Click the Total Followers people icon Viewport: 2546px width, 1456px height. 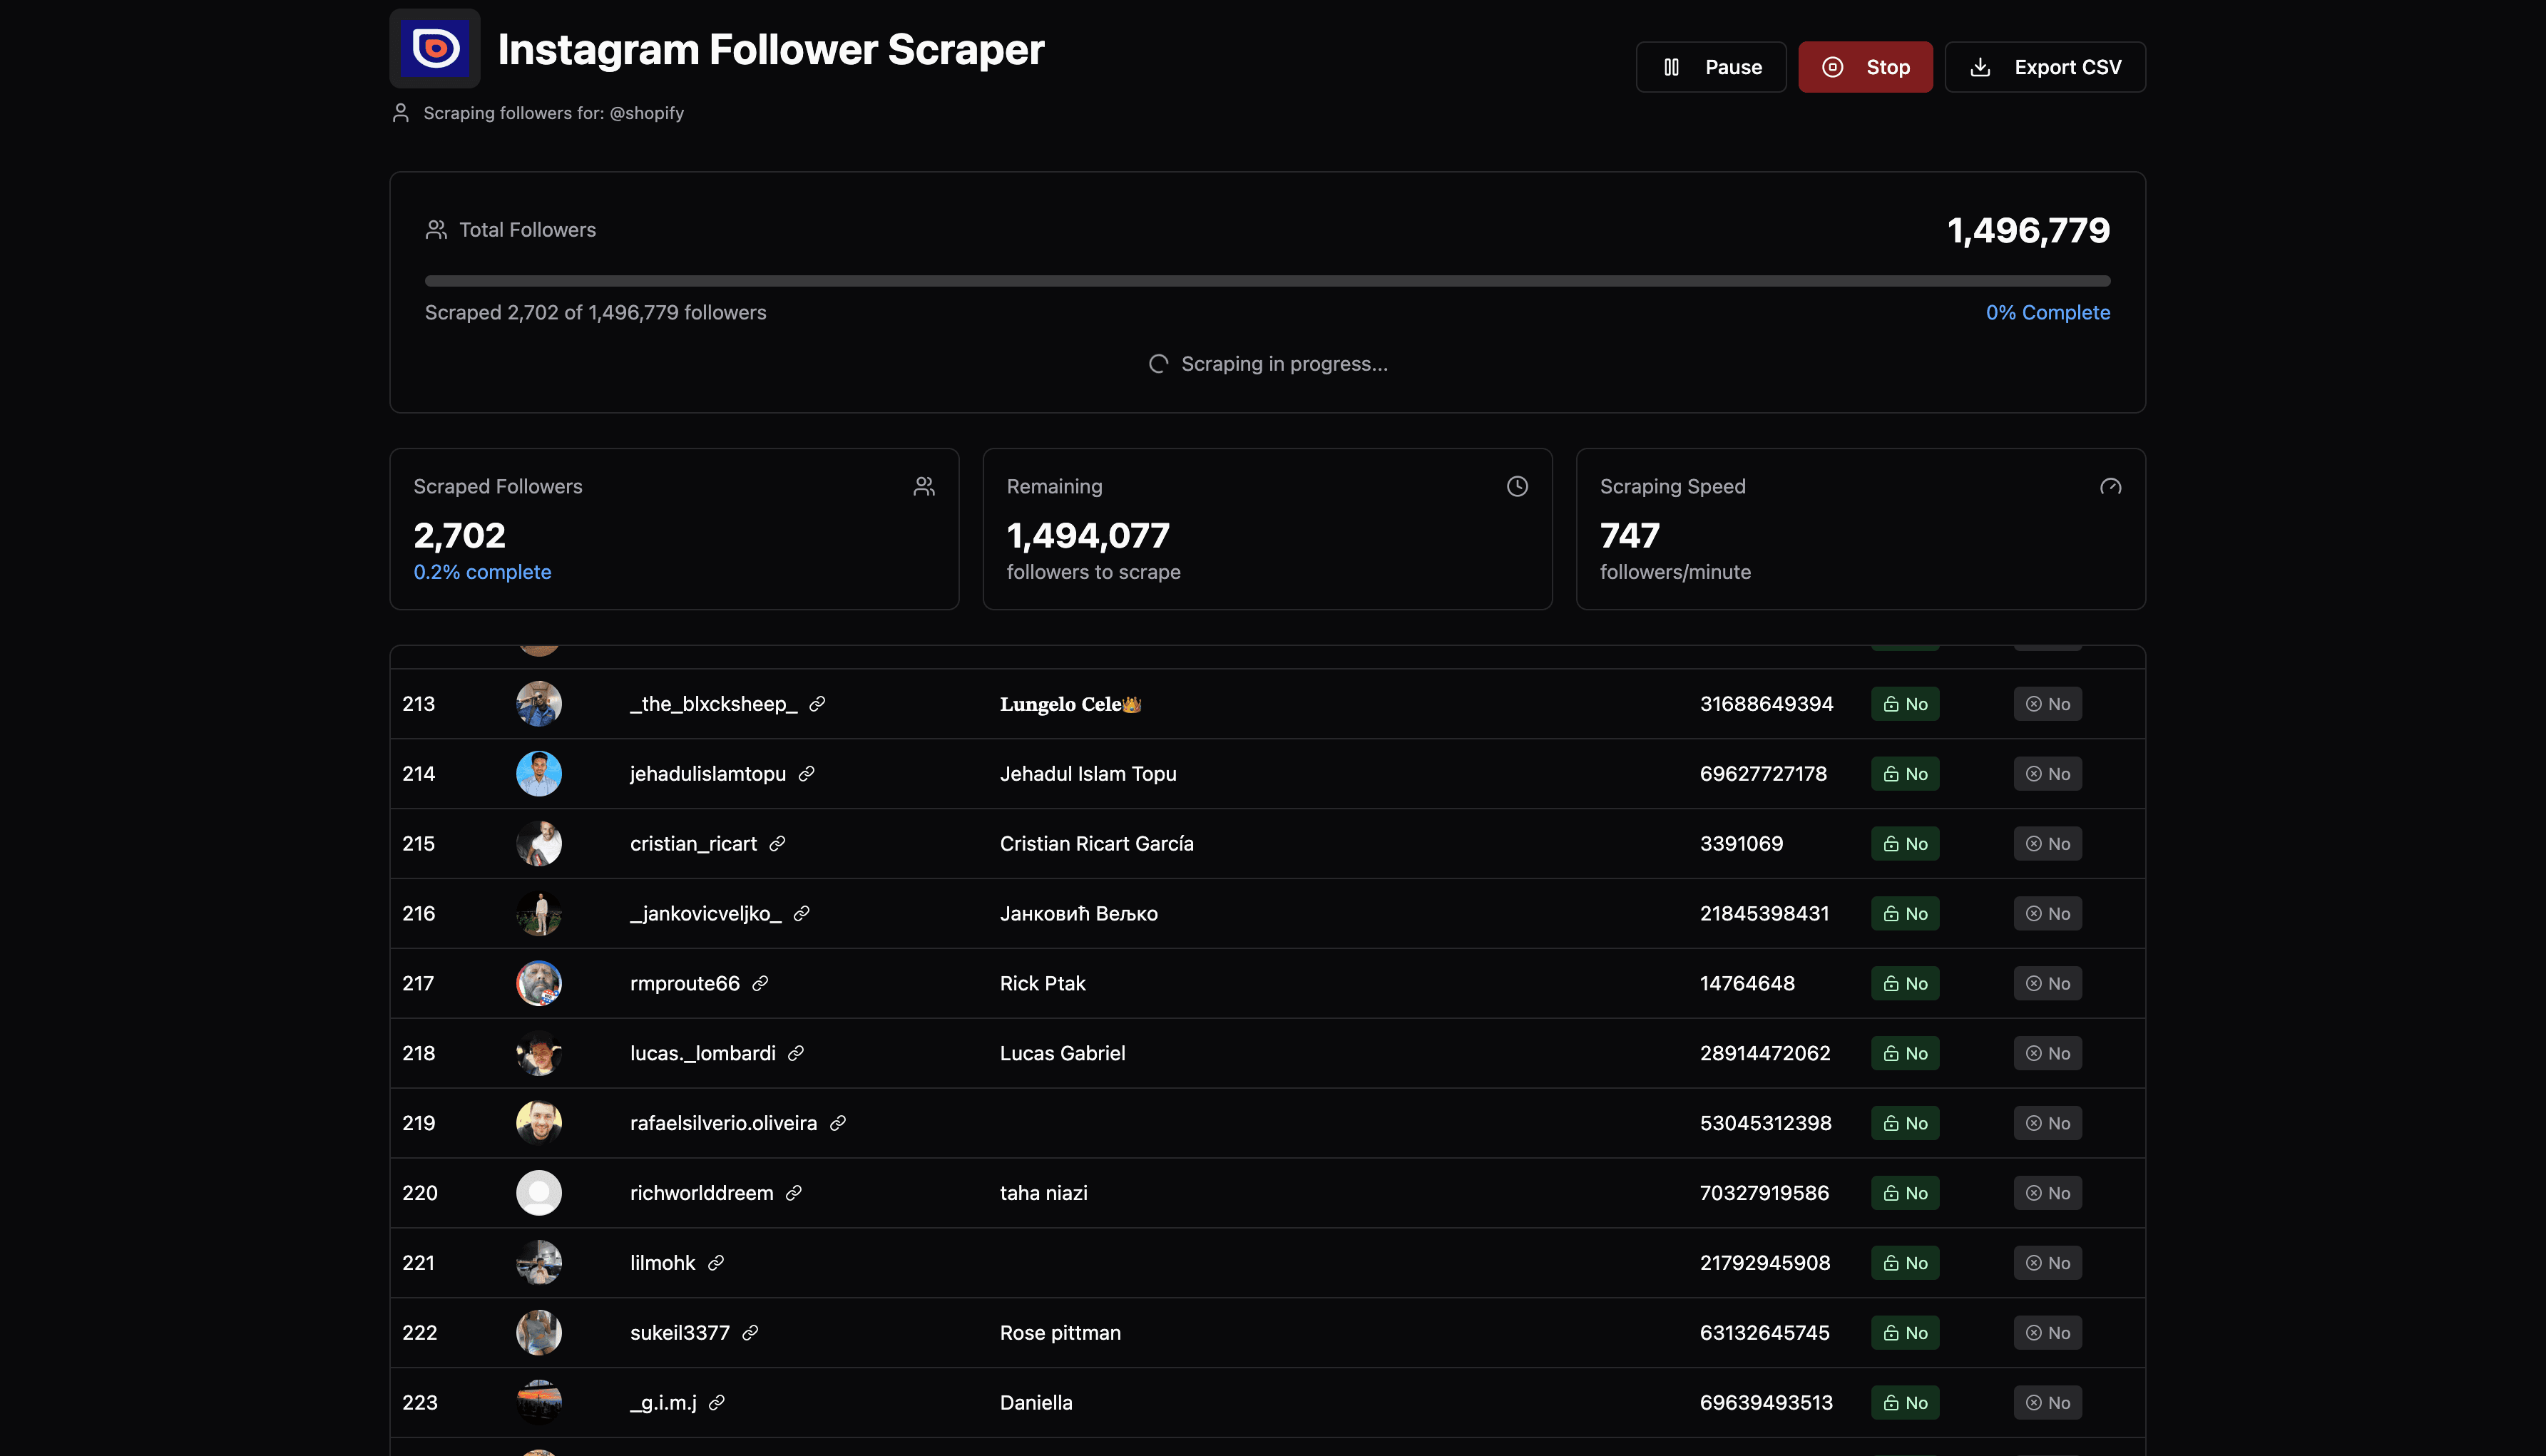point(436,230)
